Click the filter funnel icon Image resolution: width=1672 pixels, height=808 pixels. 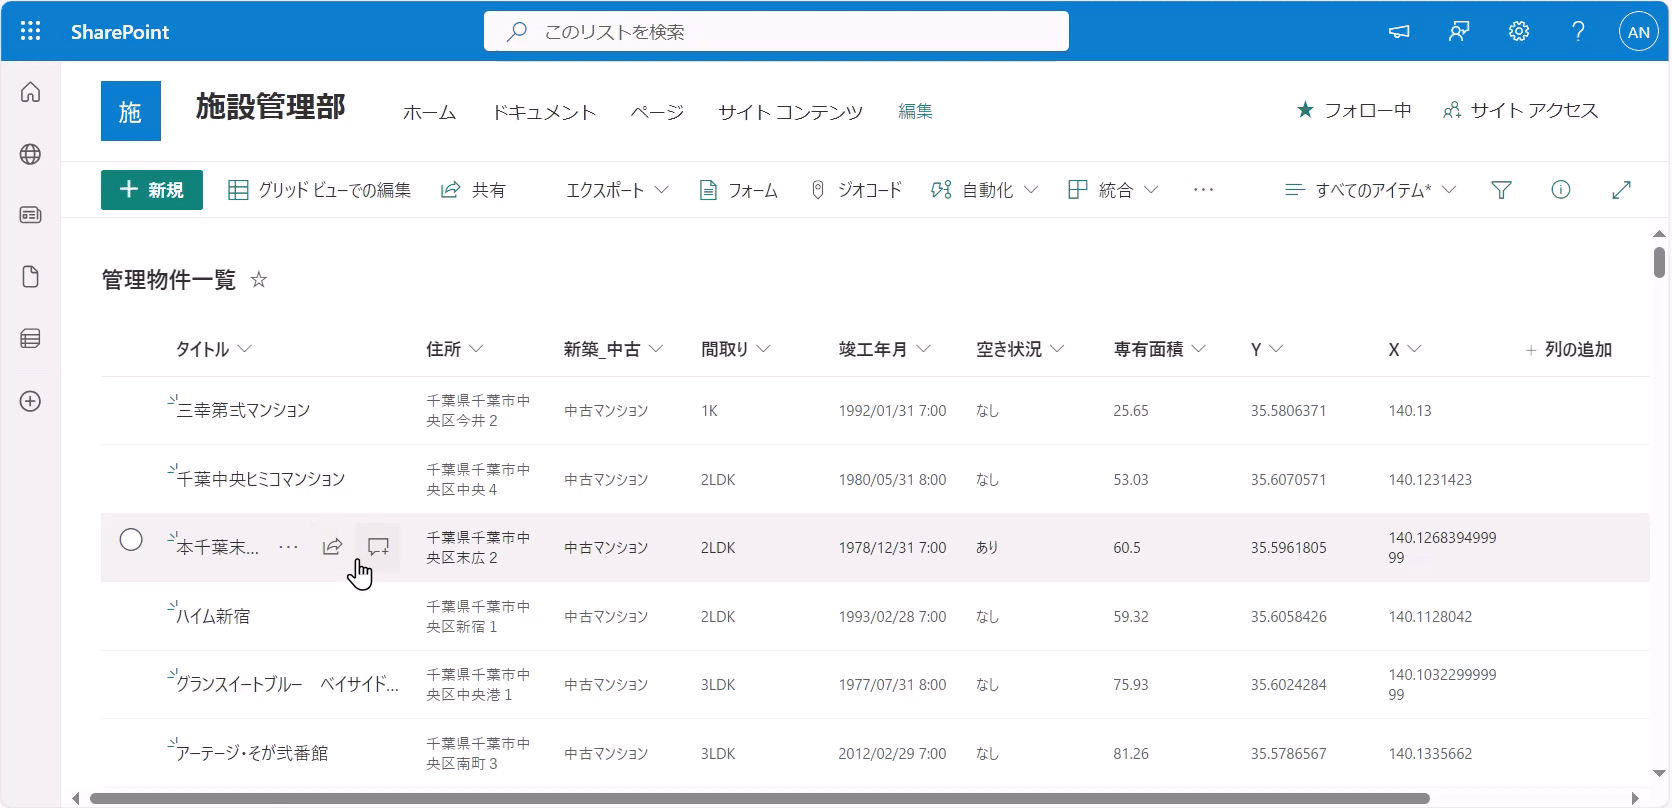[x=1500, y=190]
